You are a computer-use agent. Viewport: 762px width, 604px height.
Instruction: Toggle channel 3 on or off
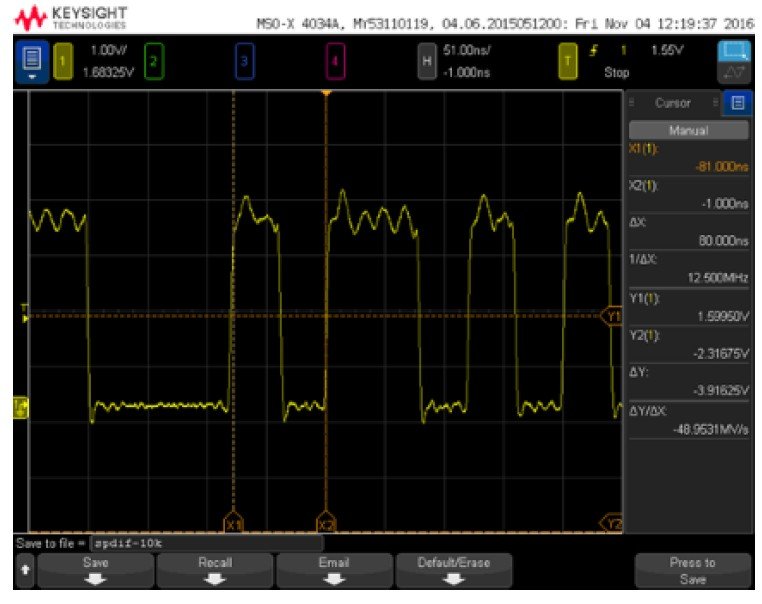(244, 61)
